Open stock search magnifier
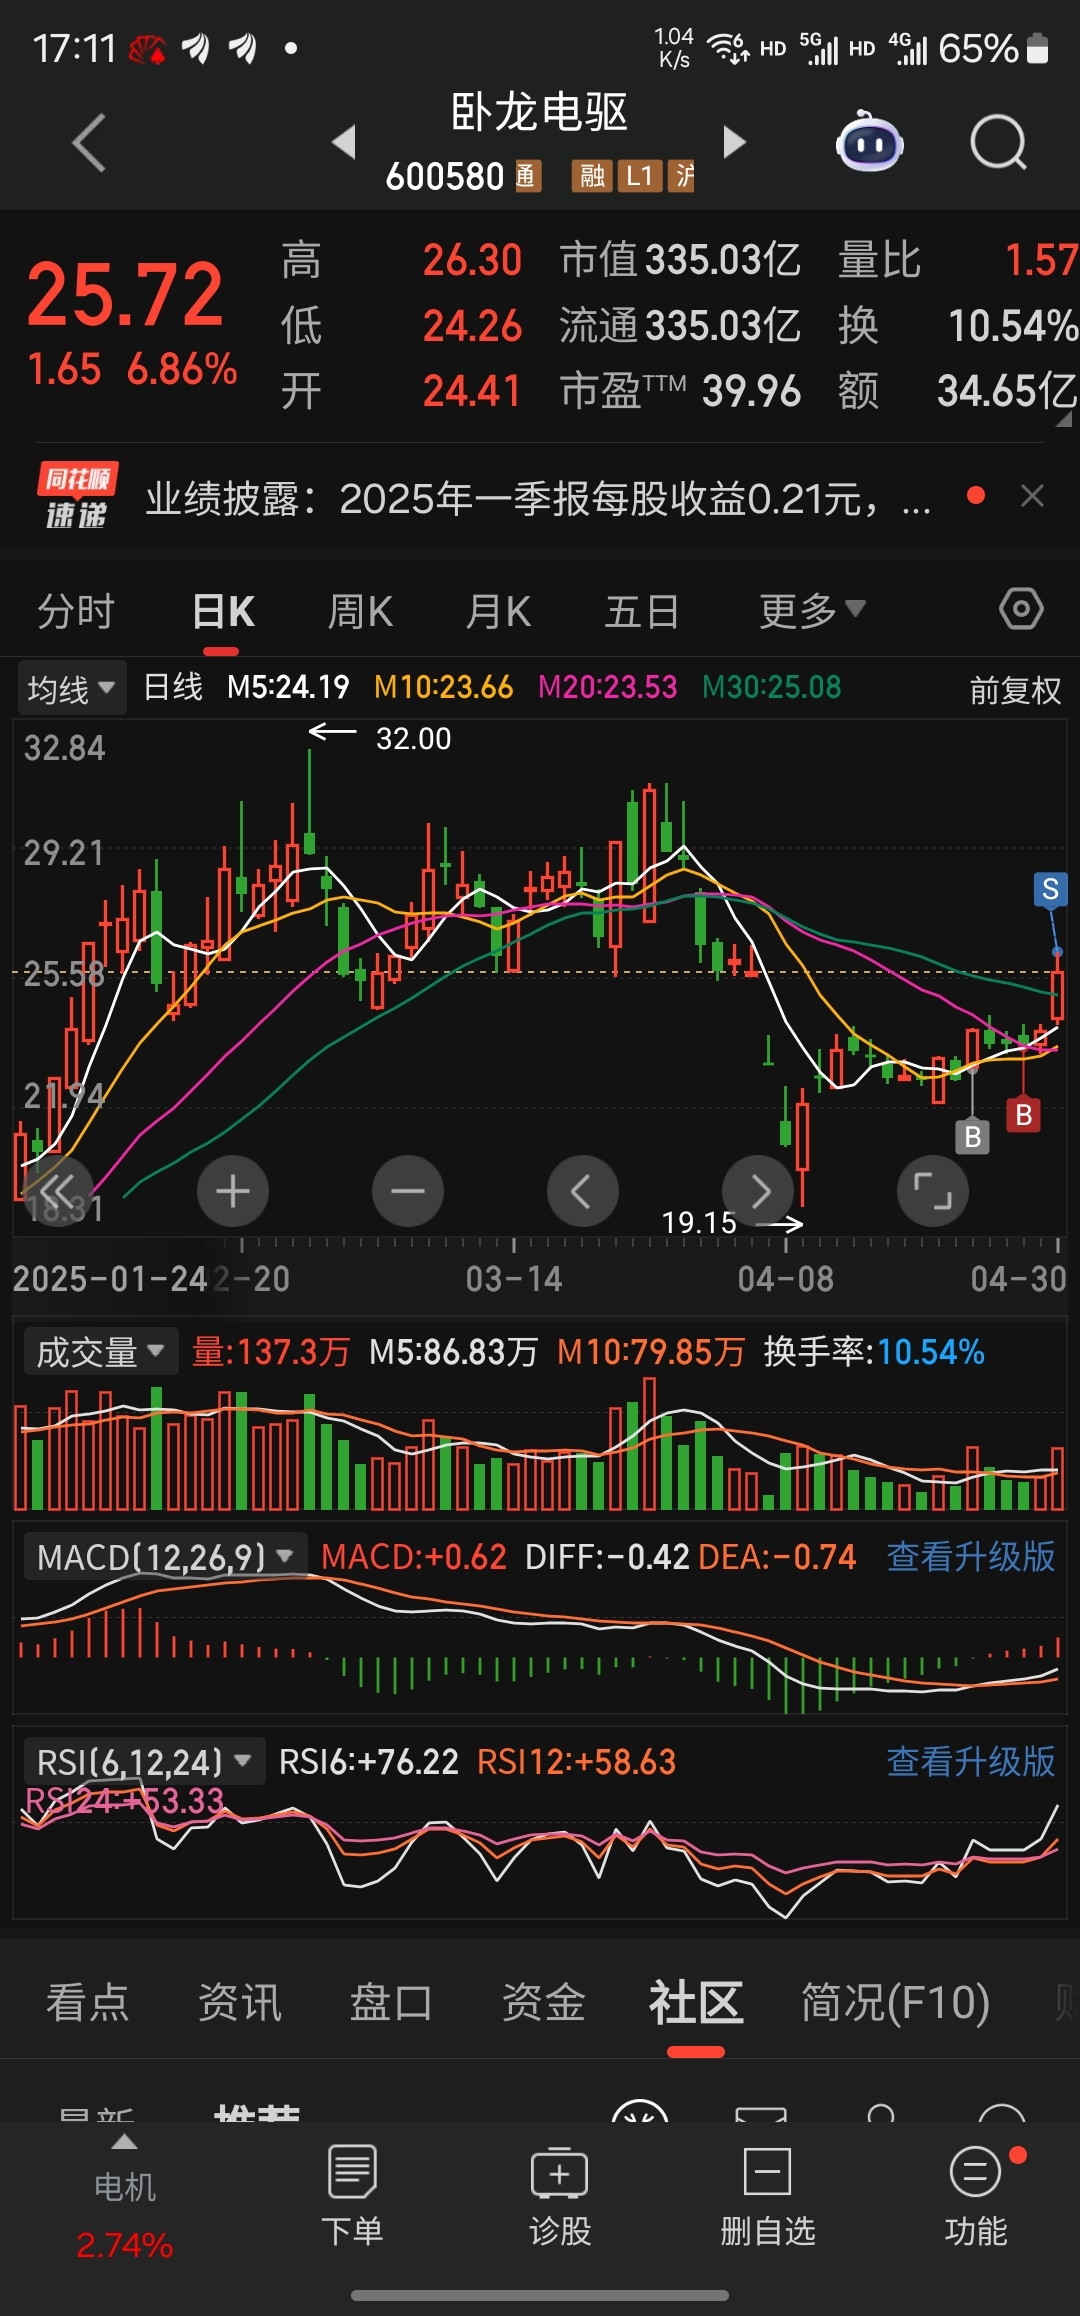This screenshot has width=1080, height=2316. (x=999, y=143)
